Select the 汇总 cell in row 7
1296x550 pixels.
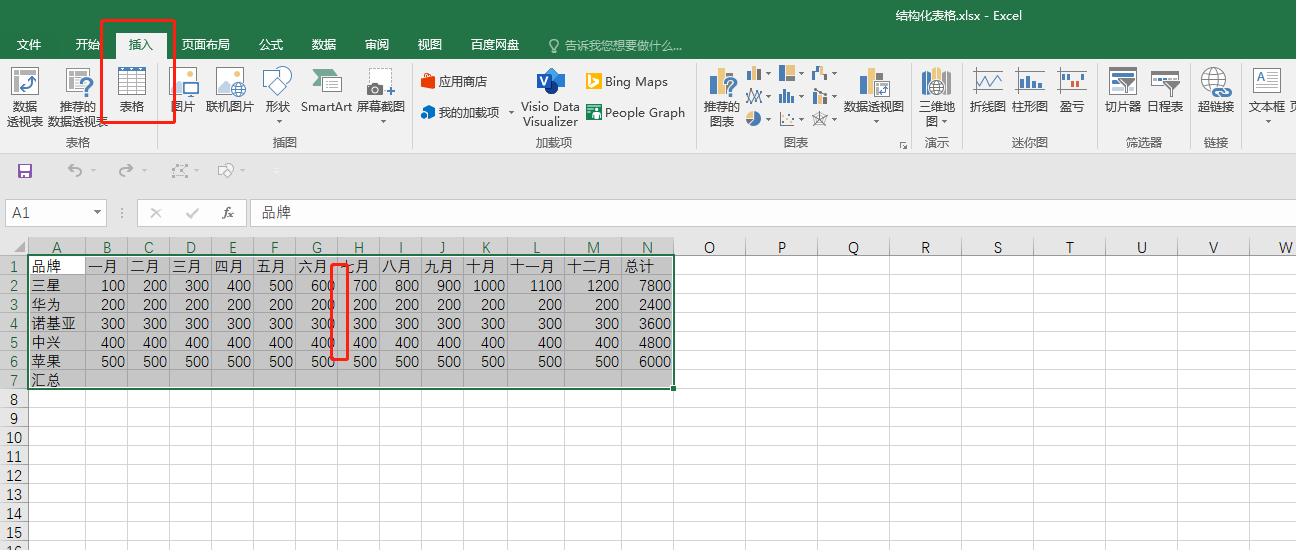click(x=57, y=380)
